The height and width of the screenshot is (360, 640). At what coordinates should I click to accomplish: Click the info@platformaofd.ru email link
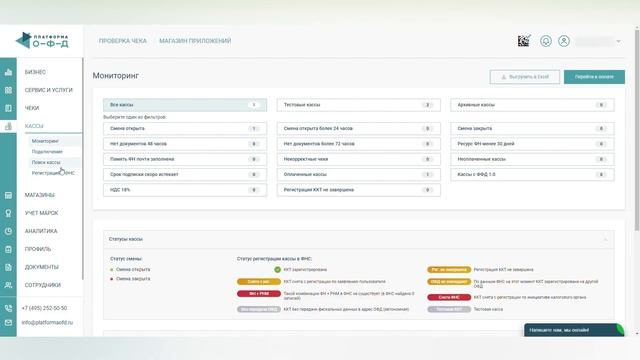(x=47, y=322)
